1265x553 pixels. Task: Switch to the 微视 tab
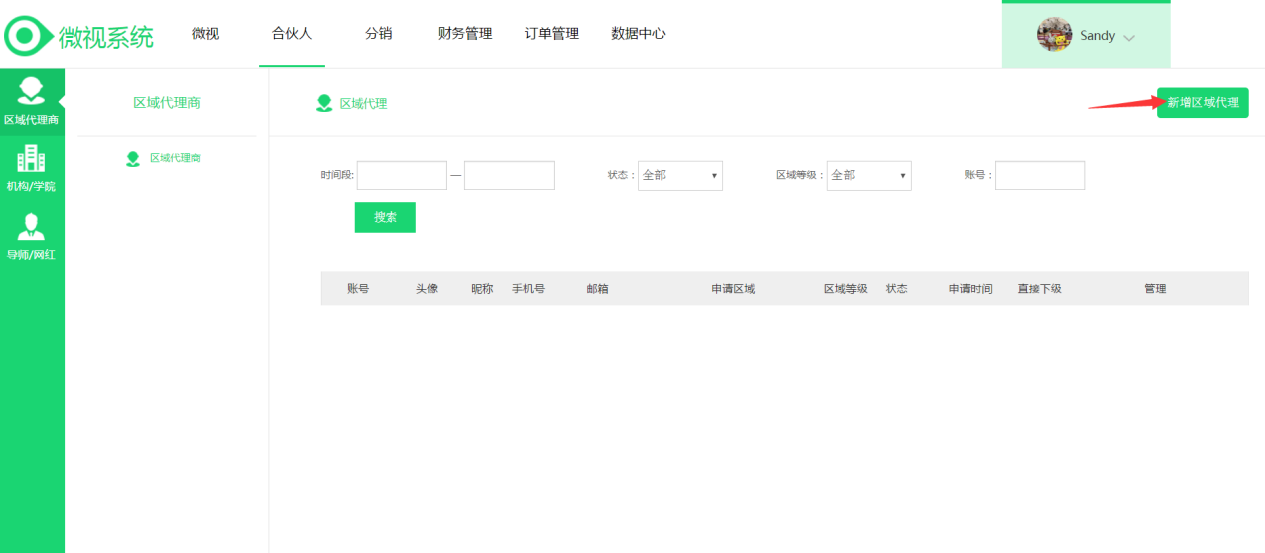[x=205, y=34]
